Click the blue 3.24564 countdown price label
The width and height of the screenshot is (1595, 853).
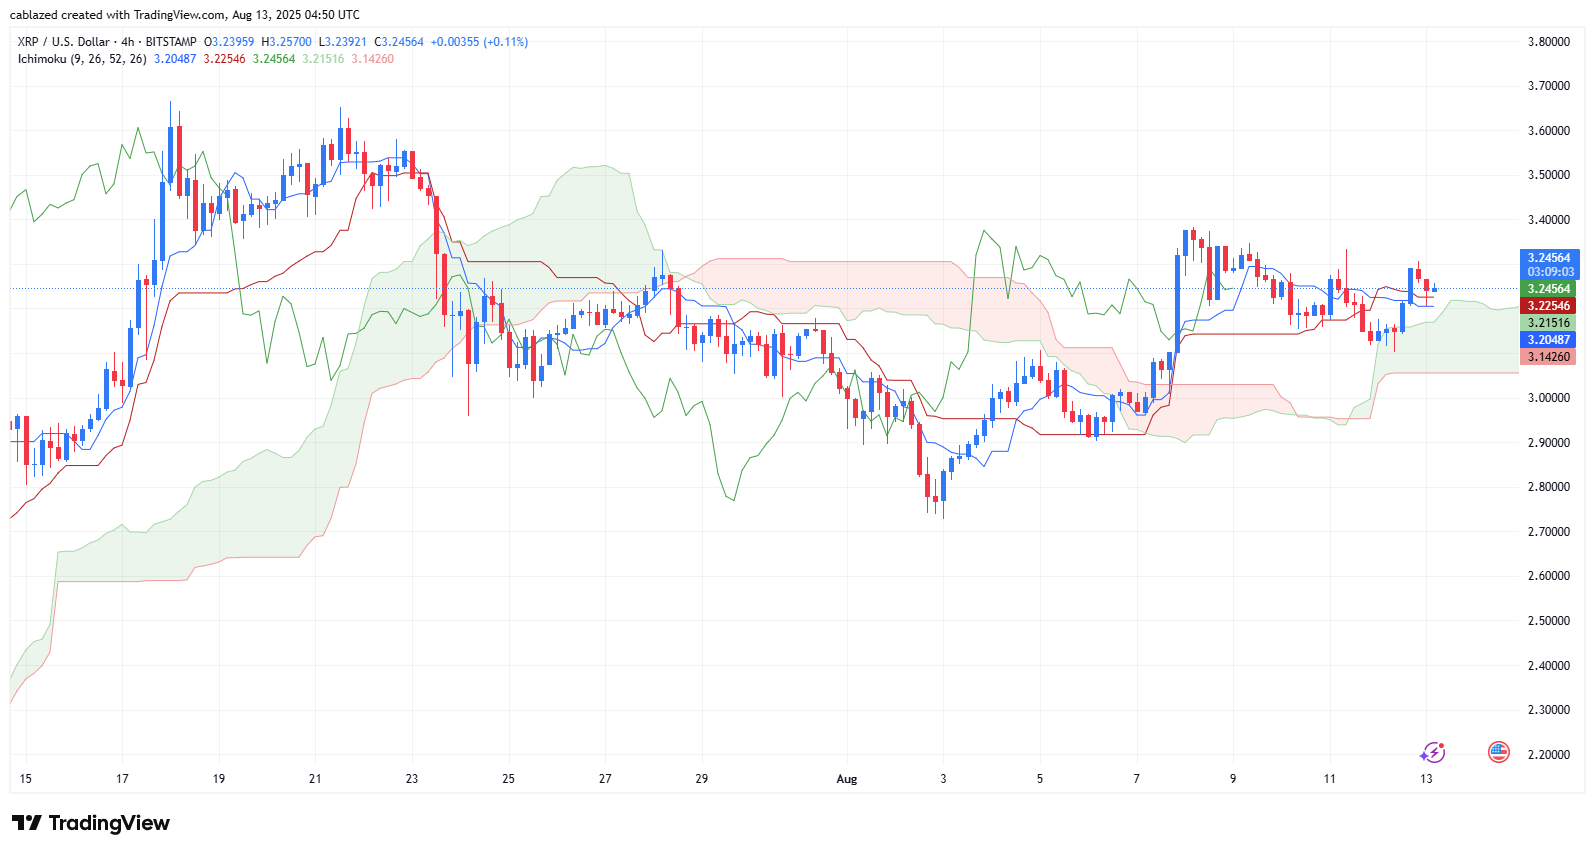[1549, 265]
